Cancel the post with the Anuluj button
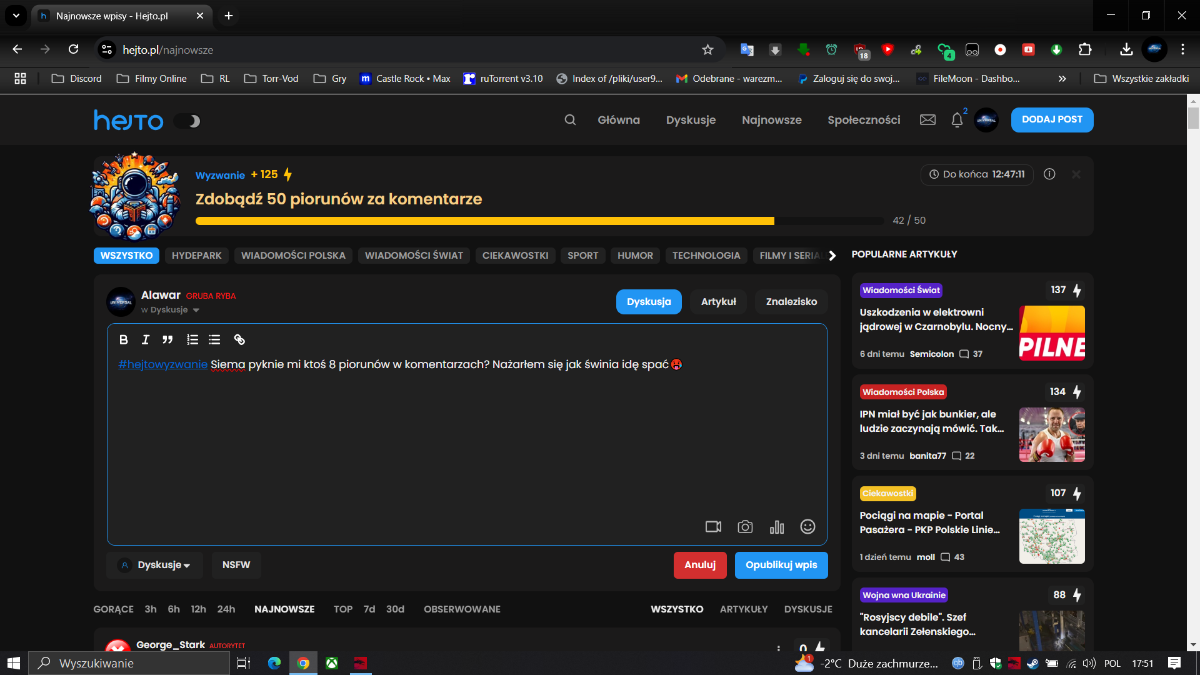This screenshot has height=675, width=1200. pos(700,565)
